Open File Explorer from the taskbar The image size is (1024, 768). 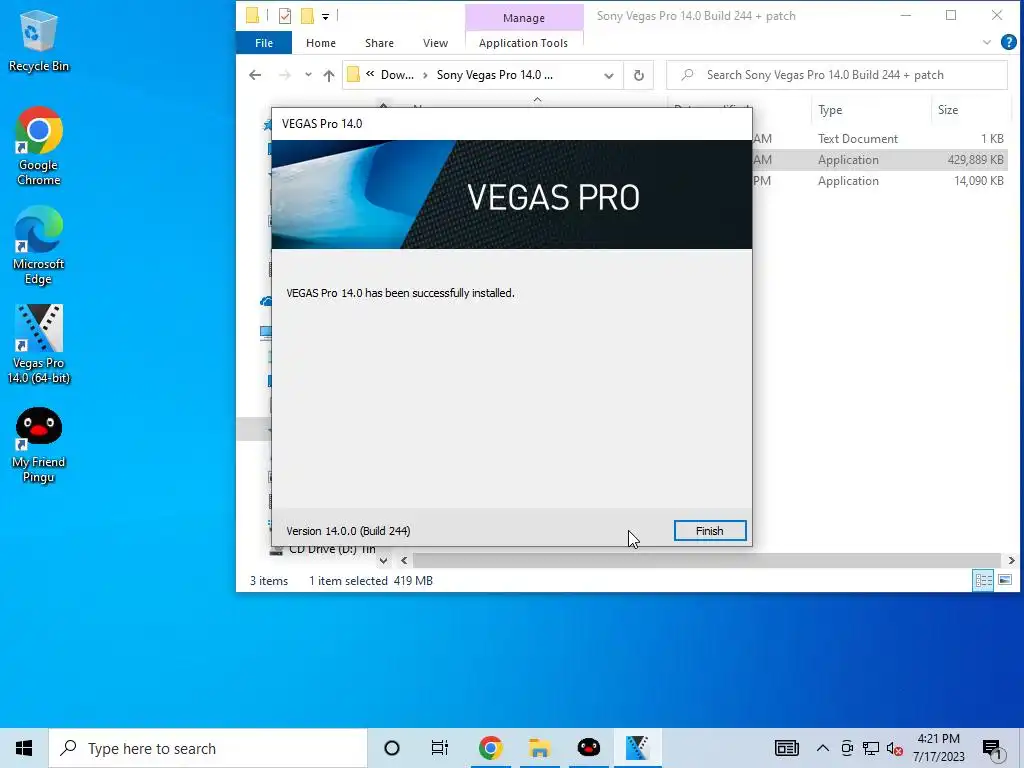pos(539,748)
